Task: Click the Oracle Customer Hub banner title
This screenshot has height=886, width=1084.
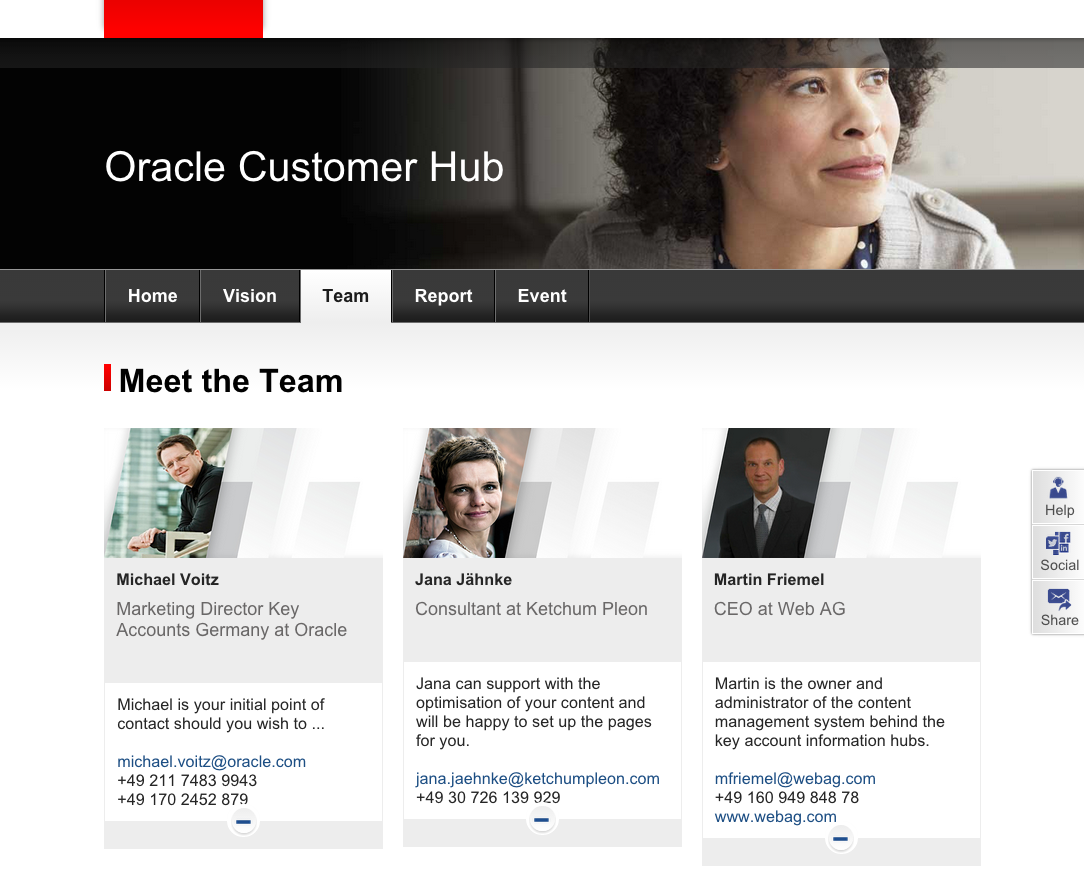Action: [304, 167]
